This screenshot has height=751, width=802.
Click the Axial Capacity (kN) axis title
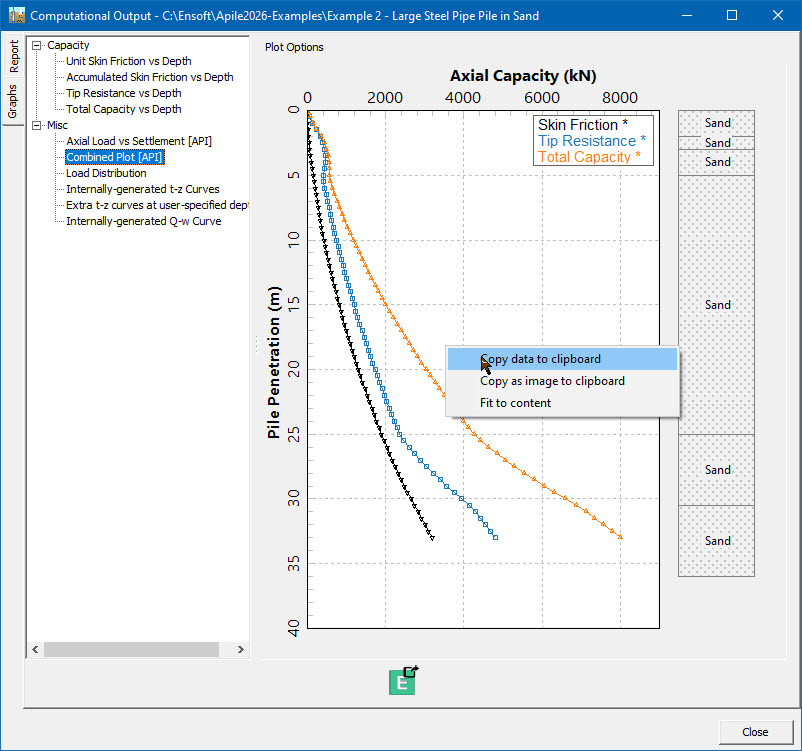(523, 76)
